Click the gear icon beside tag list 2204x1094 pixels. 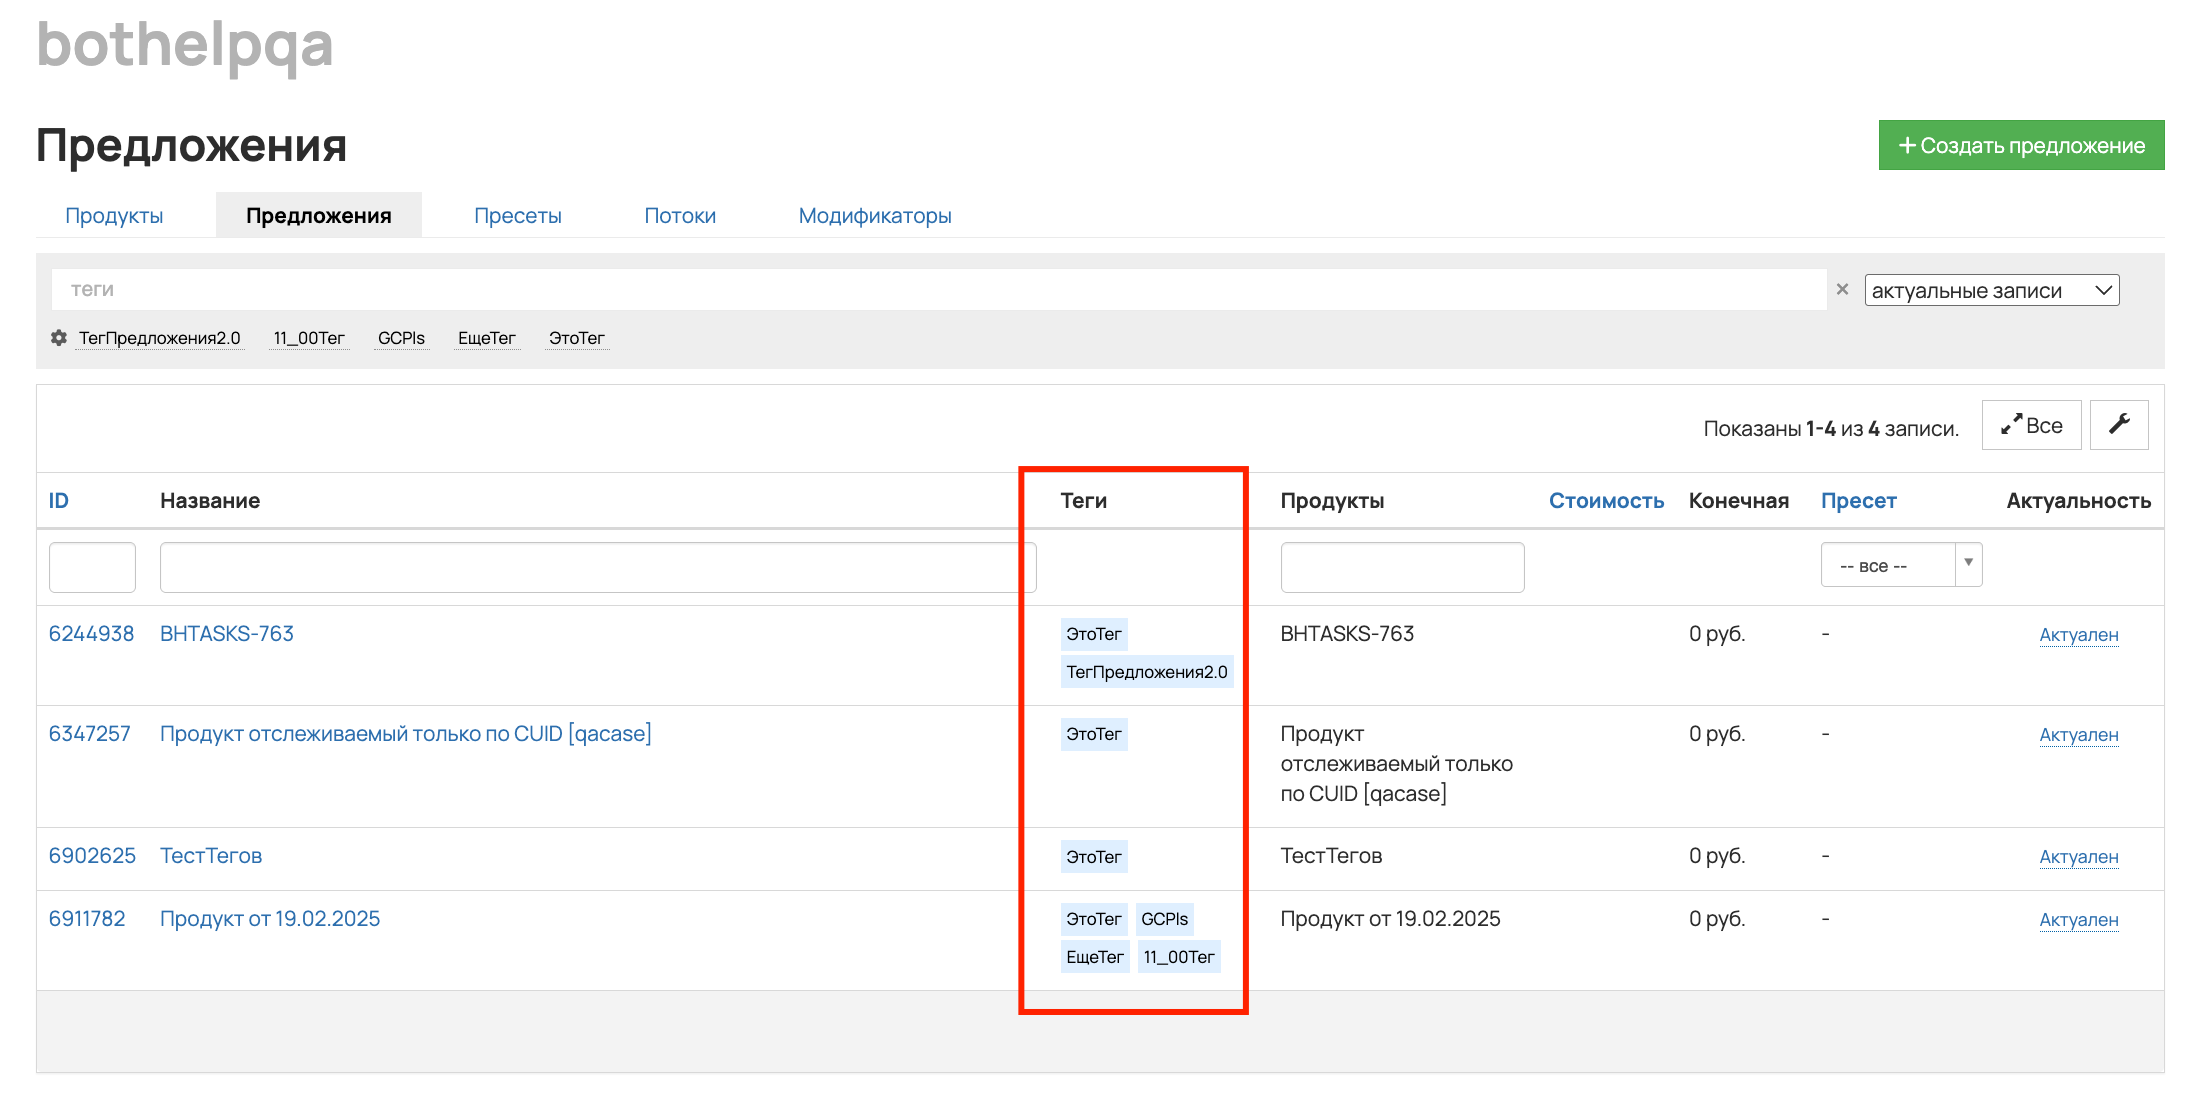click(x=59, y=338)
